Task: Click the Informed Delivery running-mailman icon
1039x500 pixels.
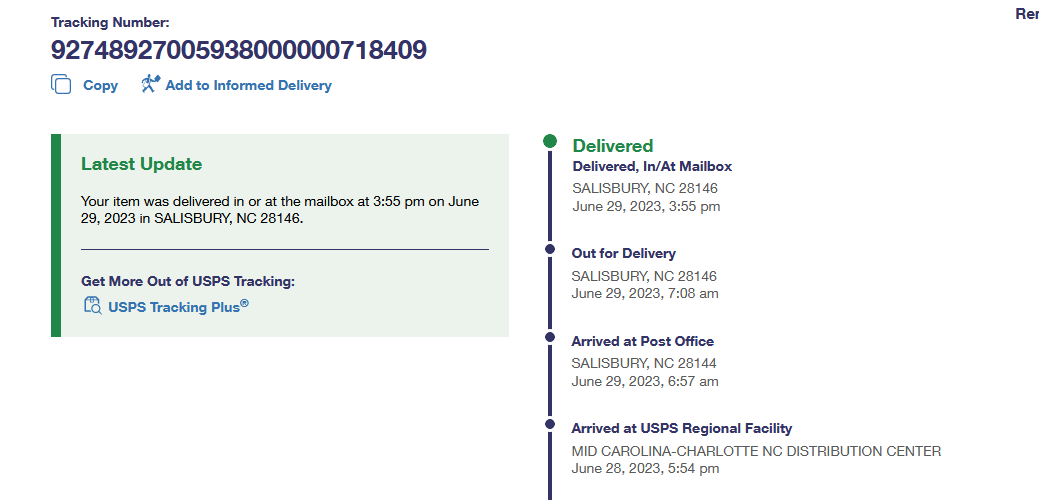Action: tap(150, 84)
